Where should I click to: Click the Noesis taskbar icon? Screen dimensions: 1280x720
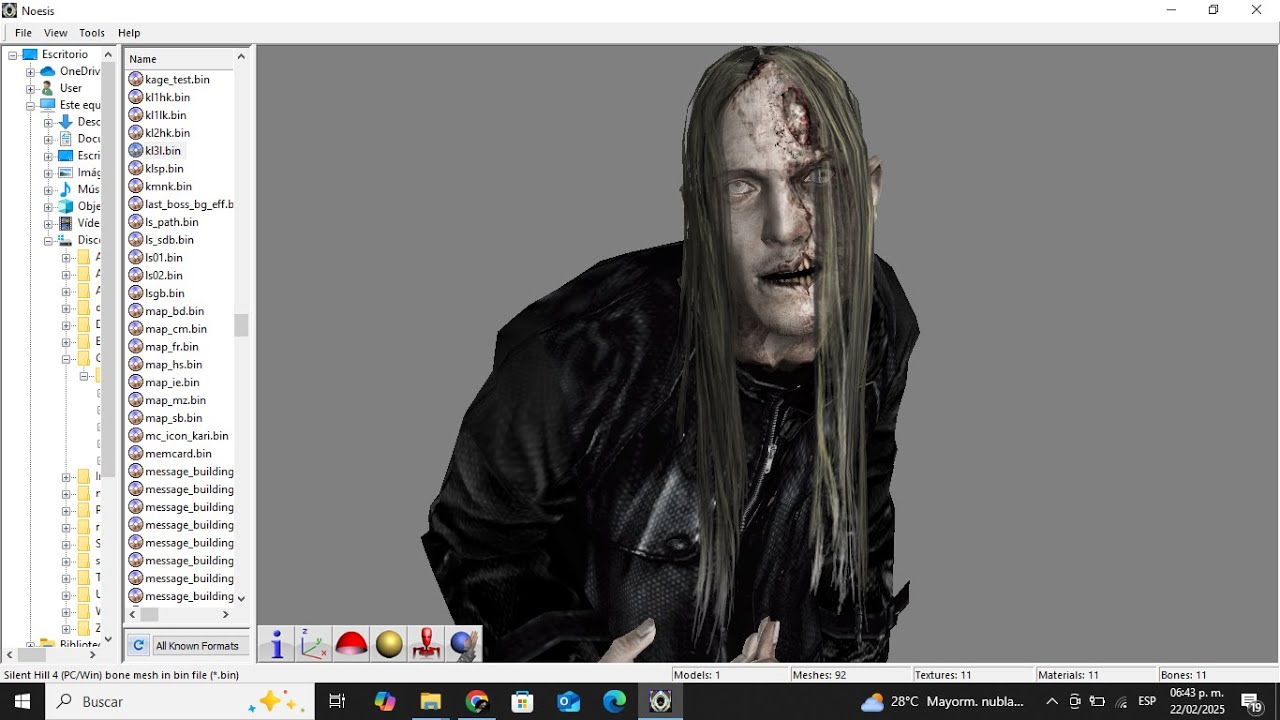(x=660, y=702)
